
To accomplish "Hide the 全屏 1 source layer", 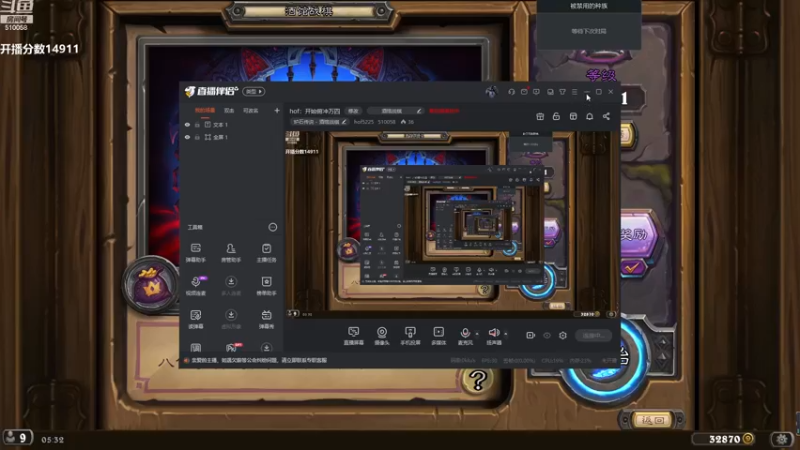I will pos(187,137).
